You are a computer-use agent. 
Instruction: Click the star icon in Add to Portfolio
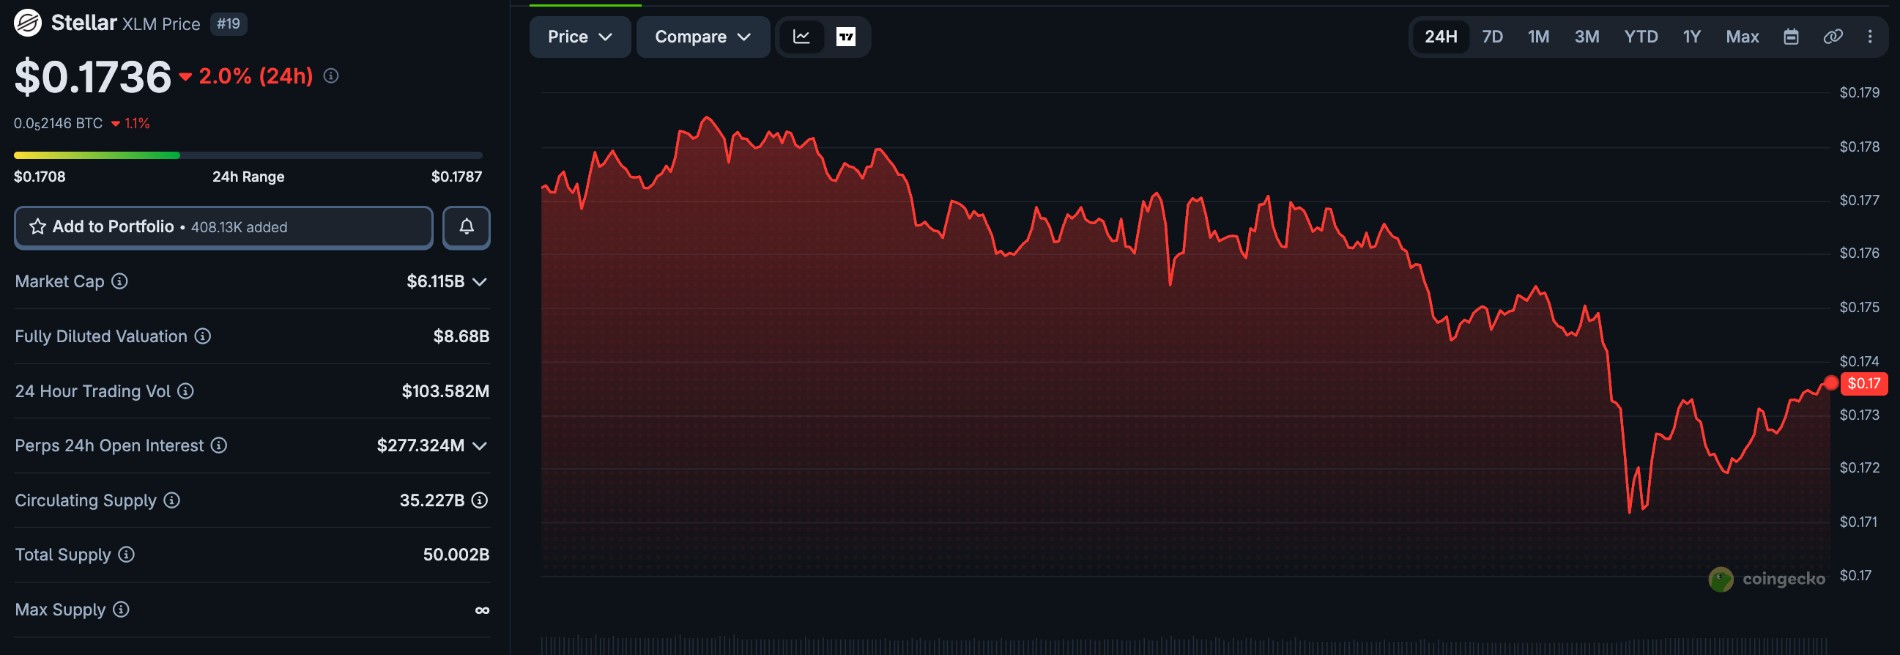(38, 227)
